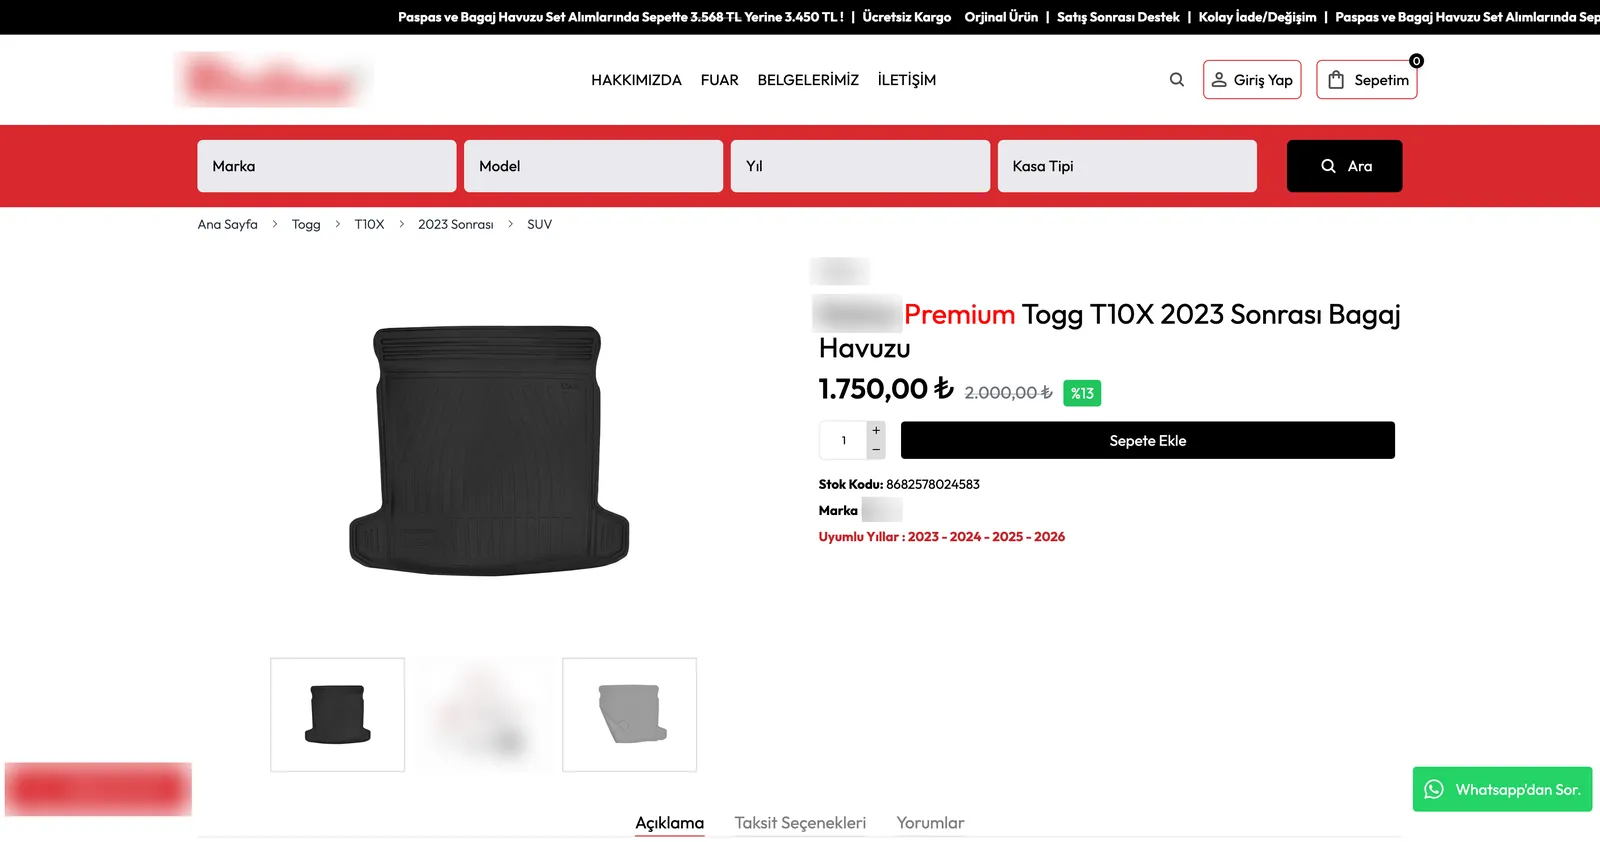Click the old price 2.000,00 ₺
The width and height of the screenshot is (1600, 842).
coord(1008,393)
